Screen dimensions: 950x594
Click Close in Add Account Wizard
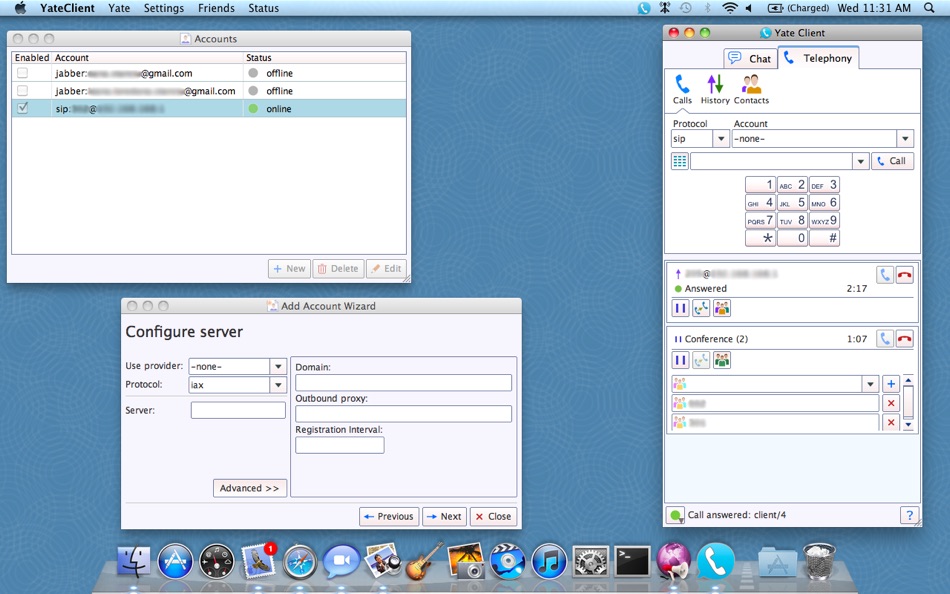493,516
